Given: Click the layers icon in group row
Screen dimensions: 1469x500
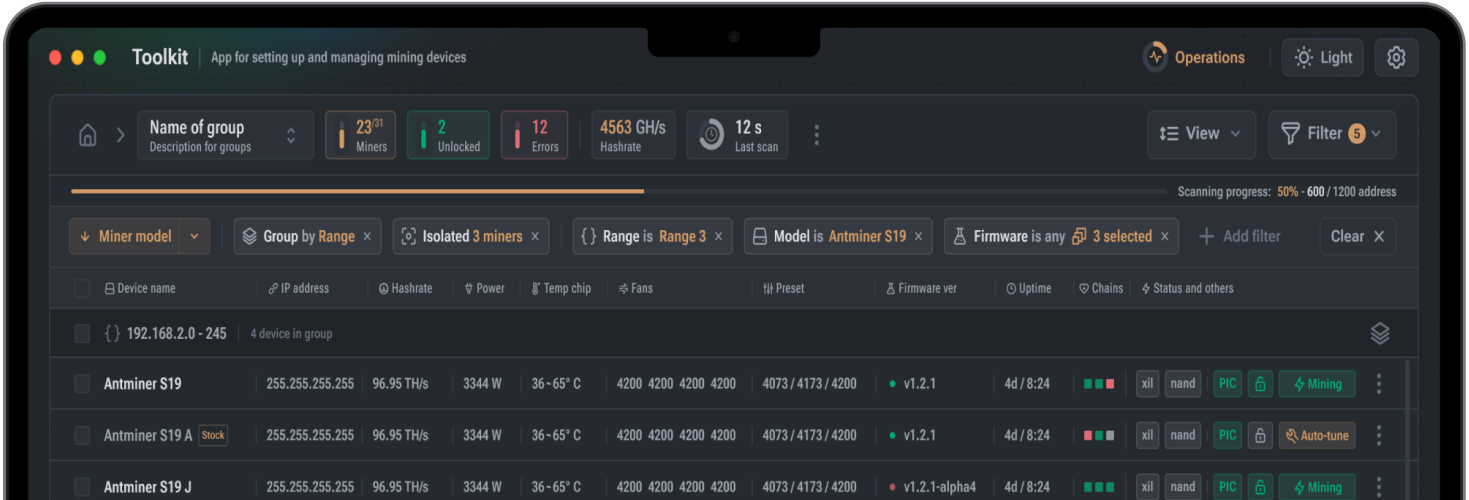Looking at the screenshot, I should 1380,334.
